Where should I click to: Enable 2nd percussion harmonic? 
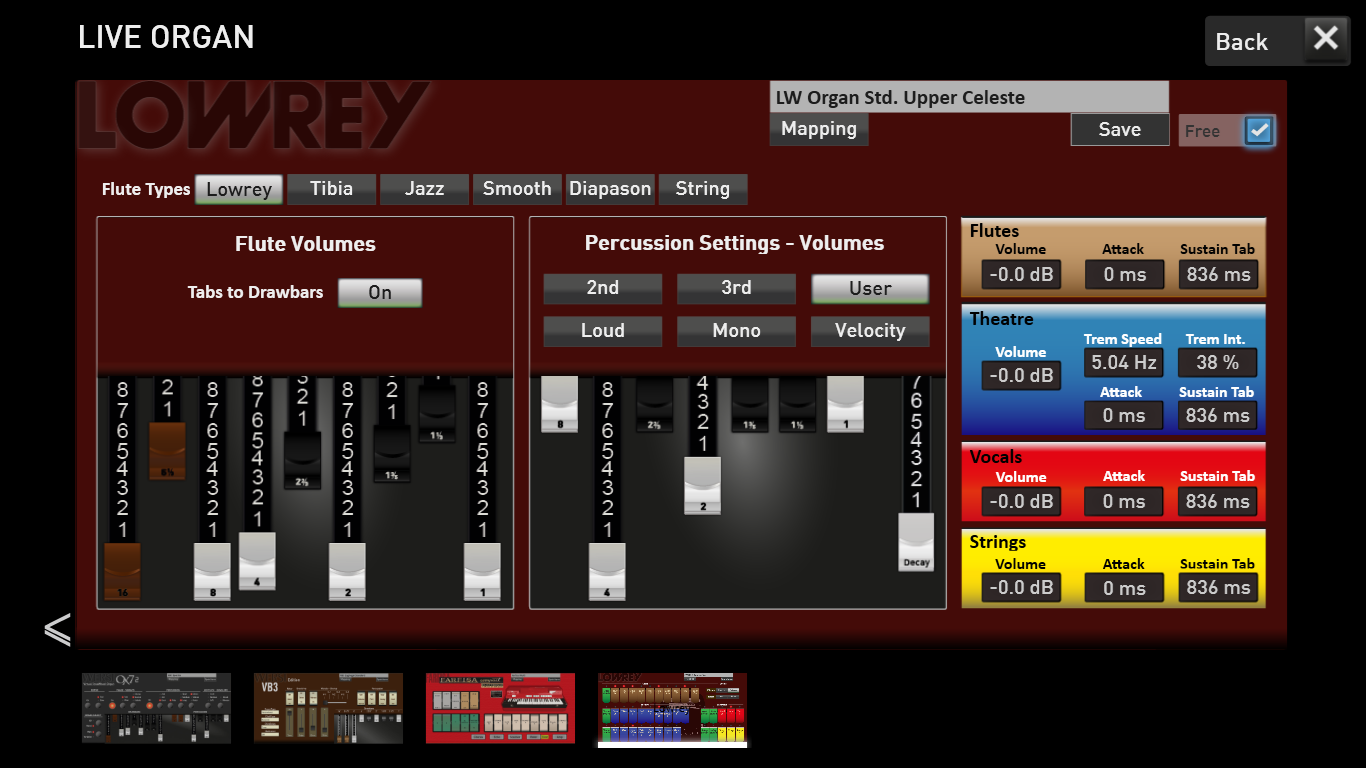pos(603,288)
